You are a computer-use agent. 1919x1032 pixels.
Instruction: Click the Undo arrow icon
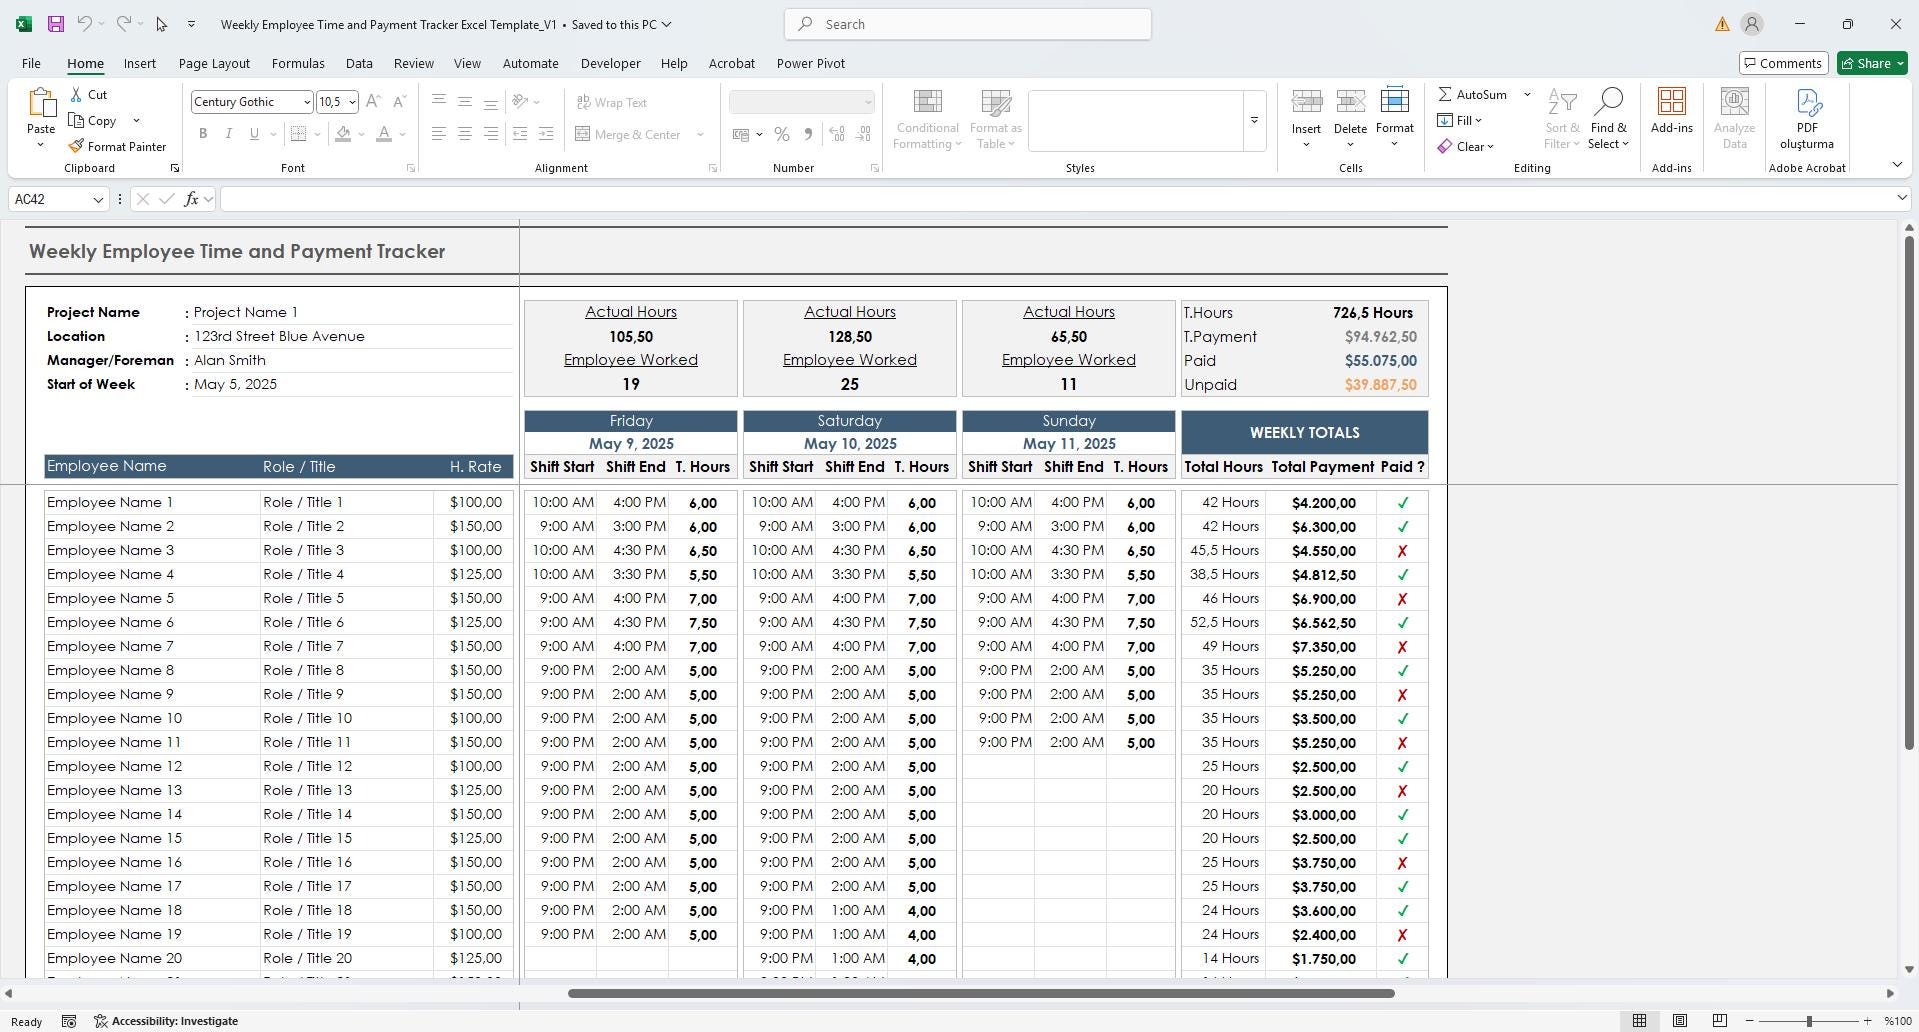[x=85, y=24]
